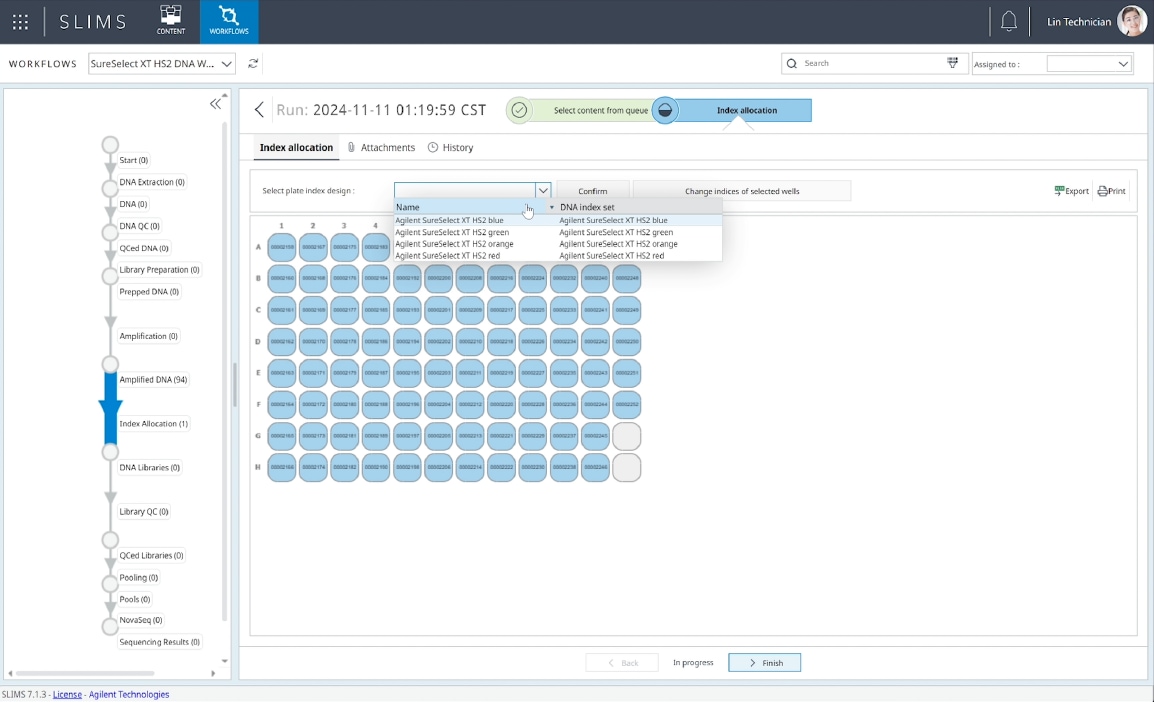Open the Content module icon
Image resolution: width=1154 pixels, height=702 pixels.
coord(171,21)
